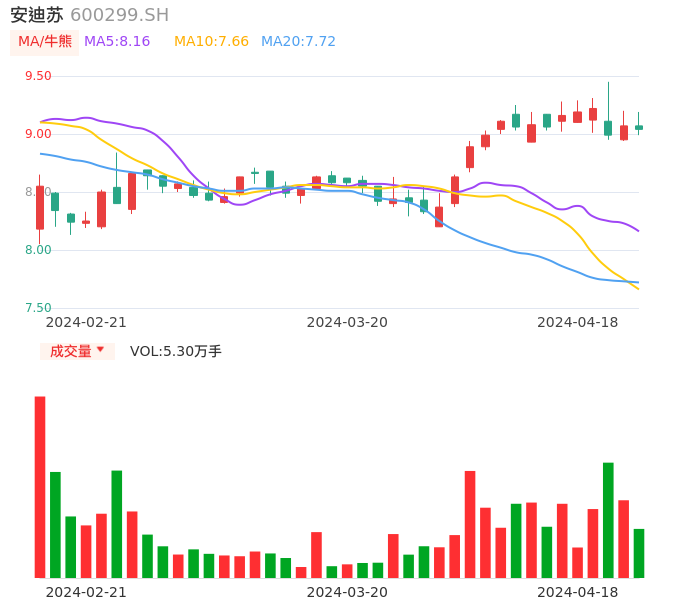
Task: Click the 2024-02-21 date under the volume chart
Action: (x=86, y=592)
